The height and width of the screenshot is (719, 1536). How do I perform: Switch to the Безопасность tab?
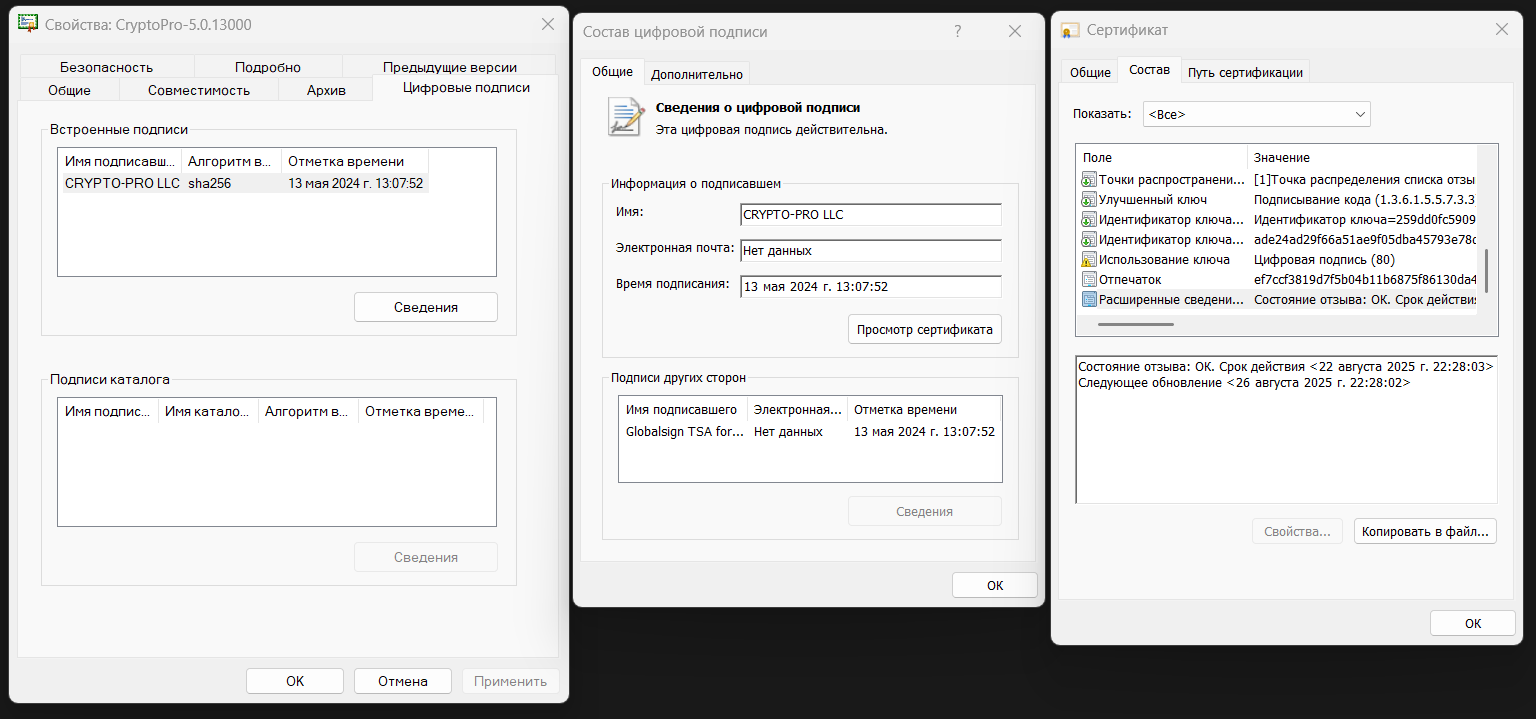pyautogui.click(x=106, y=67)
